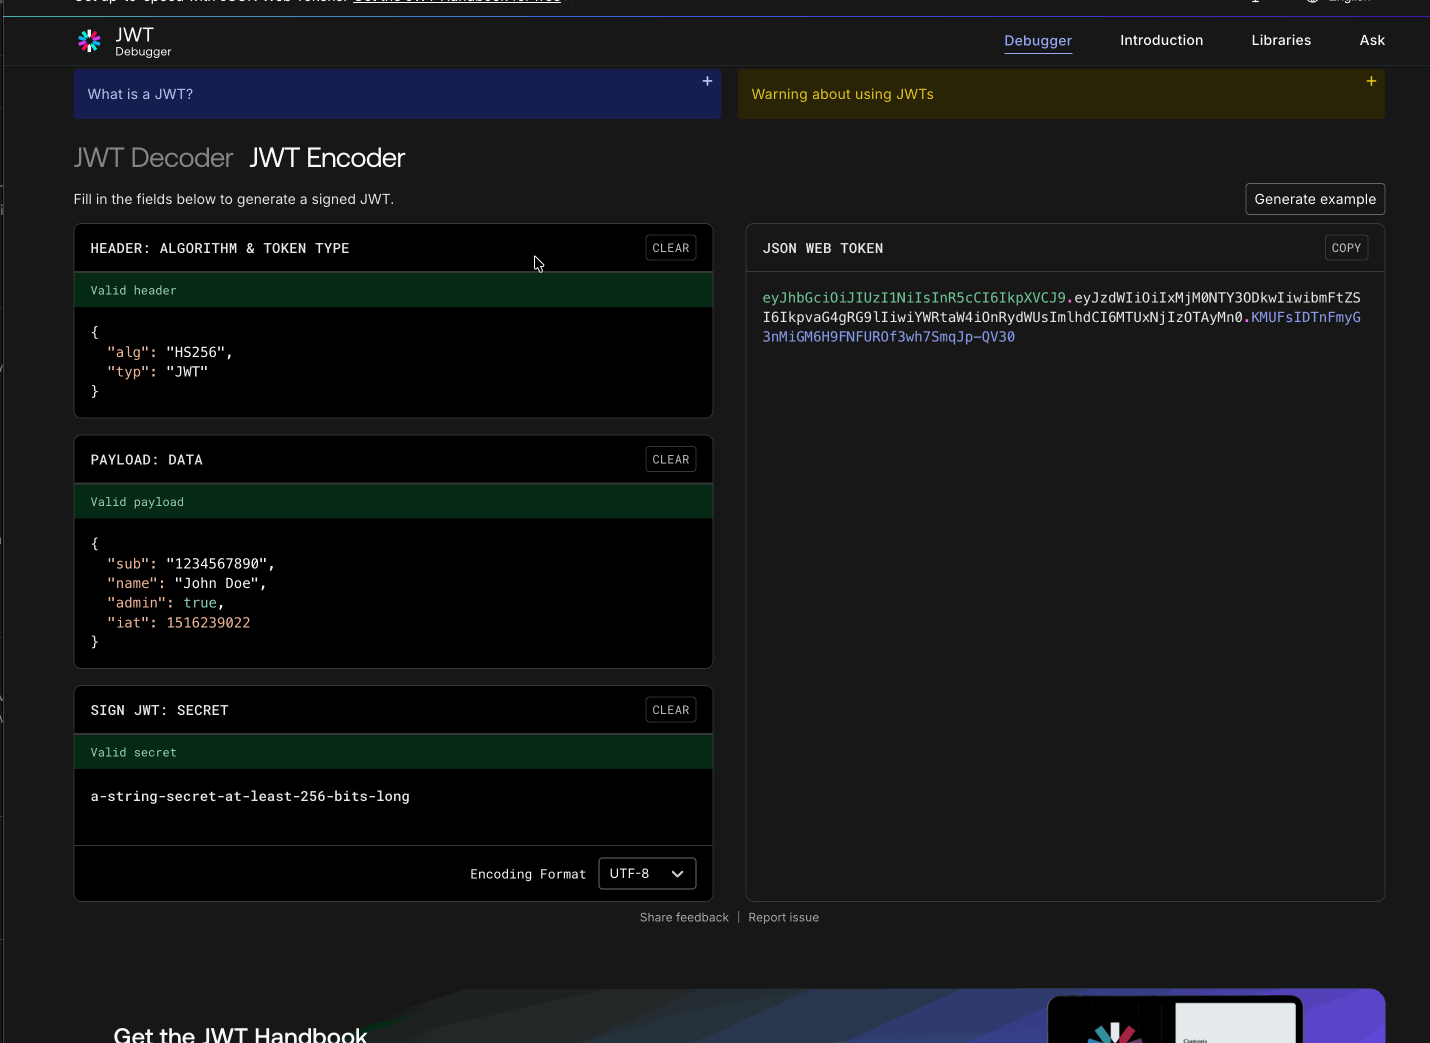Clear the Sign JWT secret field

click(671, 710)
